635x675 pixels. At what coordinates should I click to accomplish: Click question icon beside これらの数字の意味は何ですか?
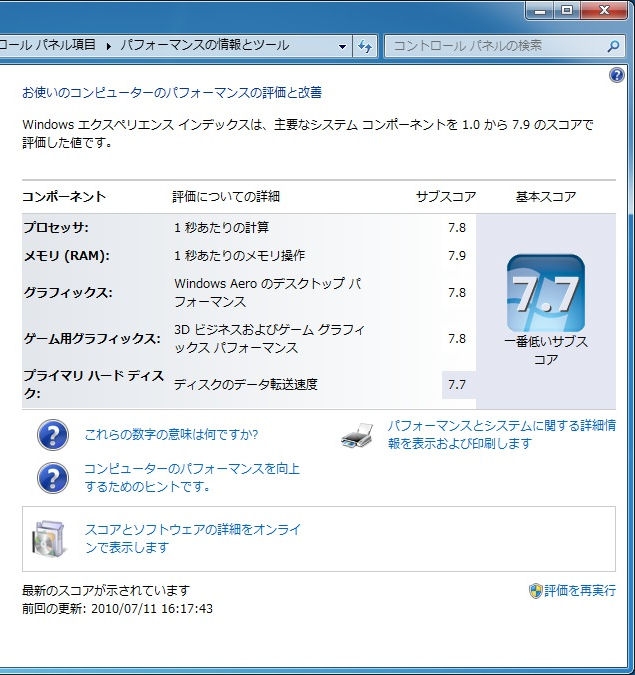point(53,435)
